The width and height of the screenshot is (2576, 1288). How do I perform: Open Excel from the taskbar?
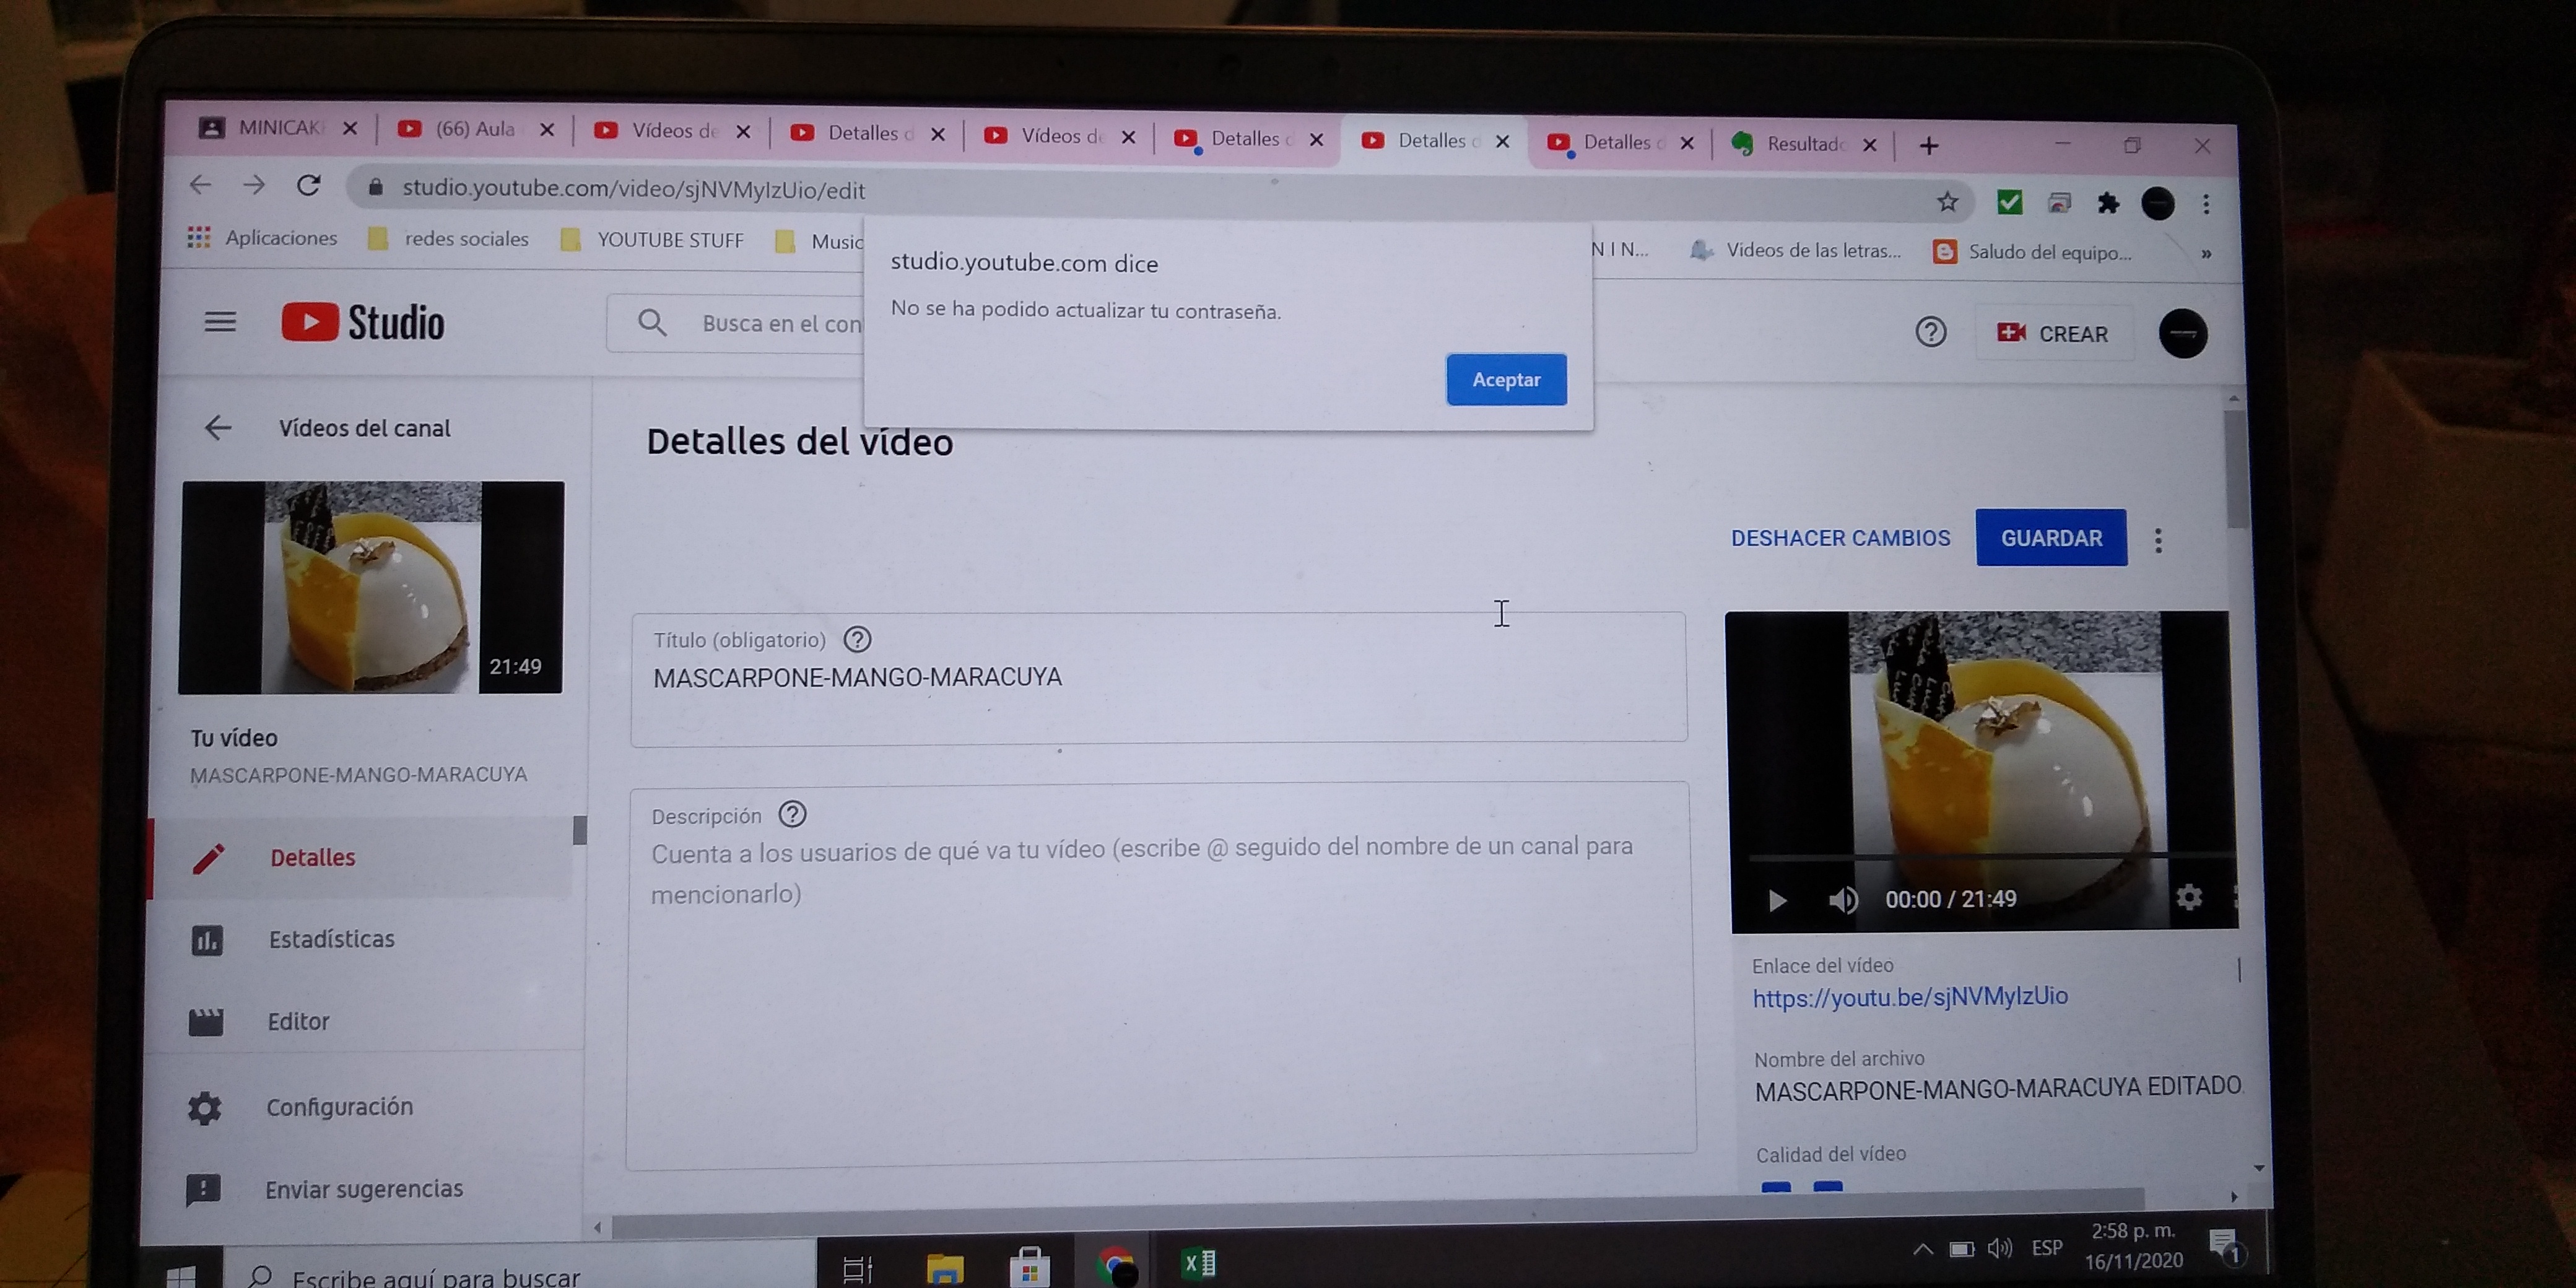coord(1199,1264)
